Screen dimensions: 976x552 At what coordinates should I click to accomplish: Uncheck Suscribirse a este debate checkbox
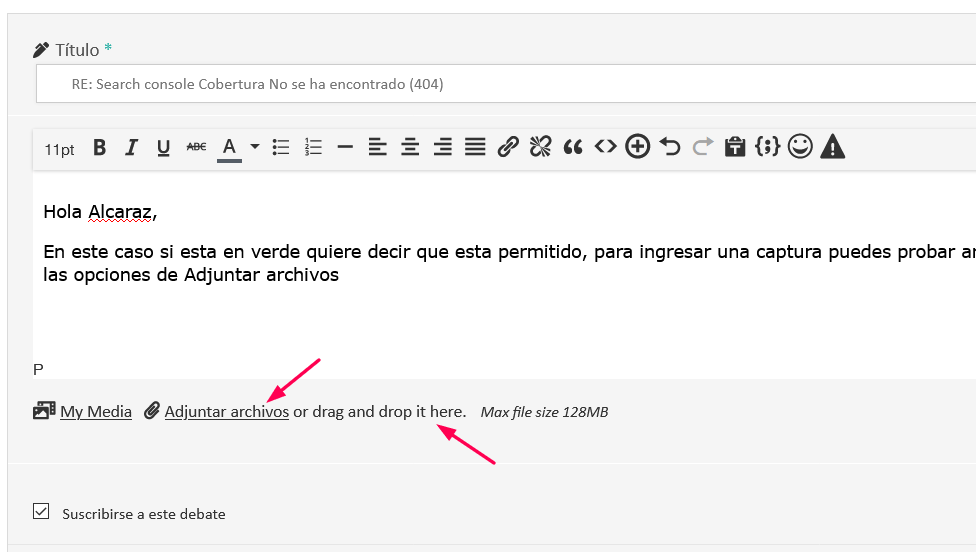tap(41, 512)
